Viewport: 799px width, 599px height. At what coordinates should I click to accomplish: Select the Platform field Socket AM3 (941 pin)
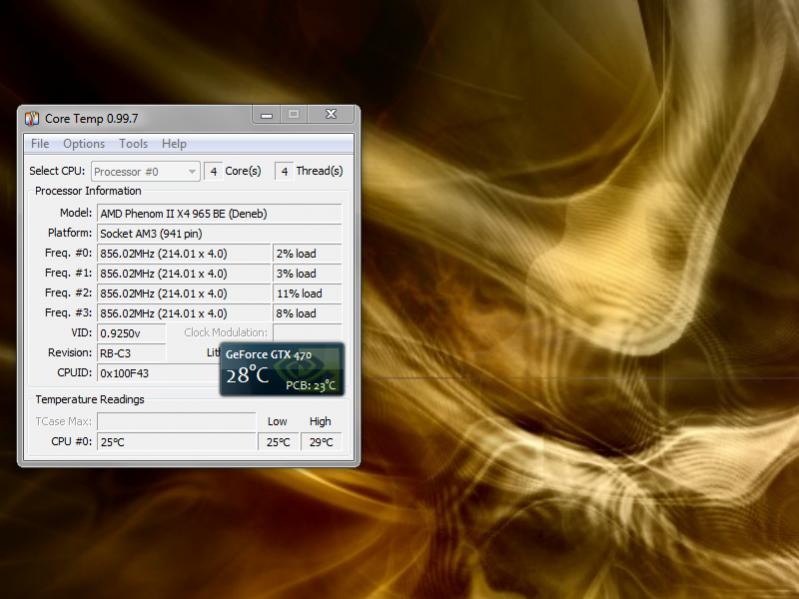[219, 233]
